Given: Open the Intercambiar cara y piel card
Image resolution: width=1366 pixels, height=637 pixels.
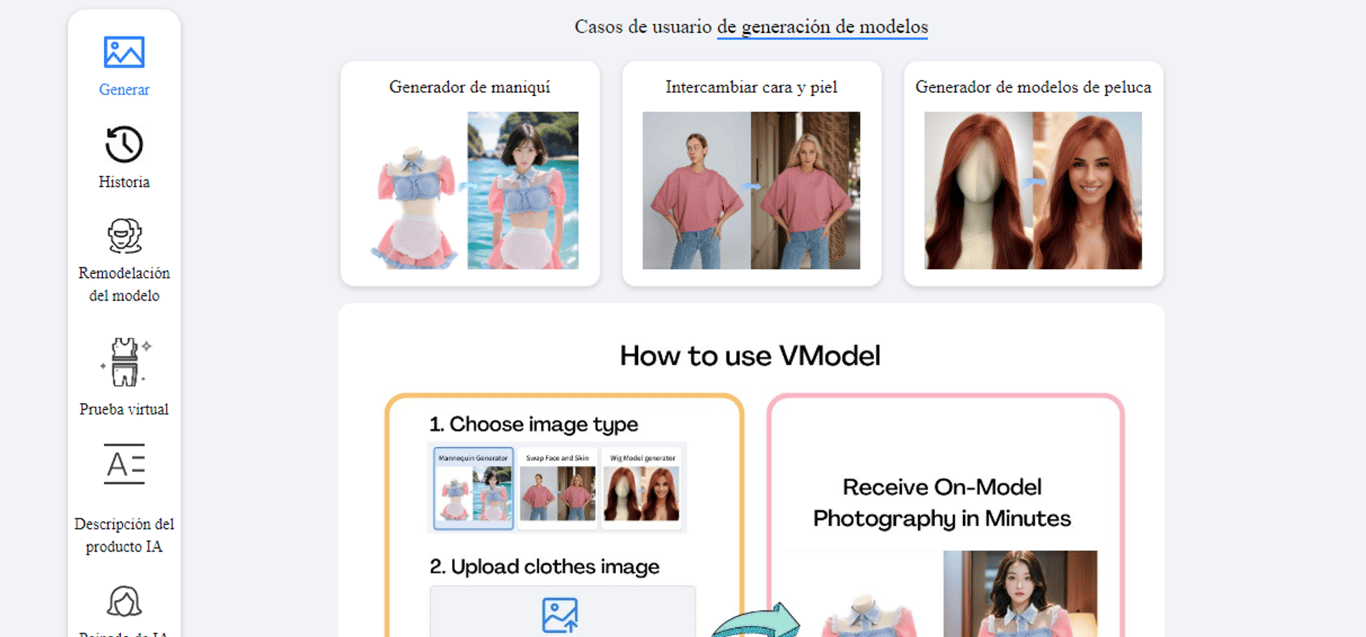Looking at the screenshot, I should [752, 174].
